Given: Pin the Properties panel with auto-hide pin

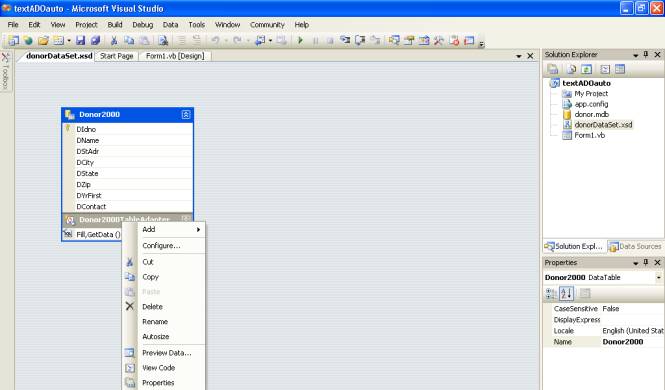Looking at the screenshot, I should 646,262.
